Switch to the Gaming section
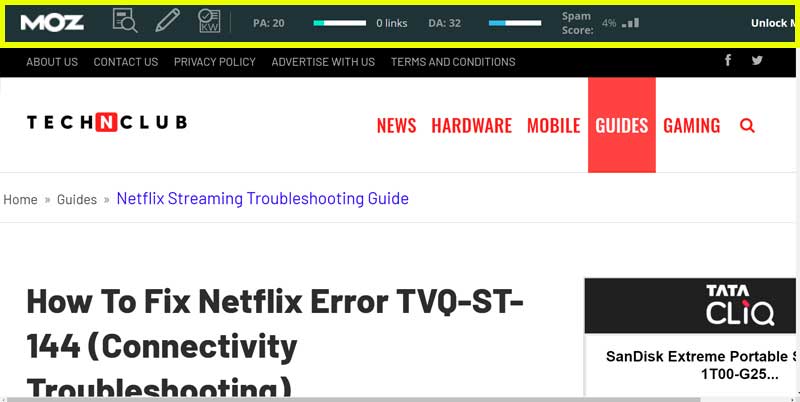 [x=691, y=125]
